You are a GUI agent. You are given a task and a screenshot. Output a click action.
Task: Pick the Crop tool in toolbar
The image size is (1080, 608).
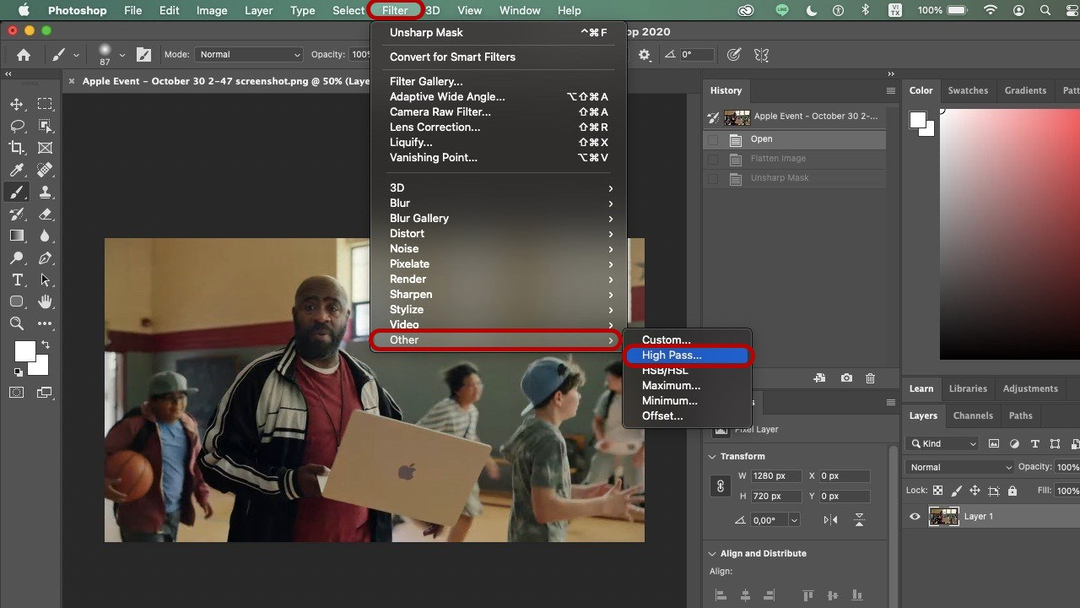click(x=17, y=148)
